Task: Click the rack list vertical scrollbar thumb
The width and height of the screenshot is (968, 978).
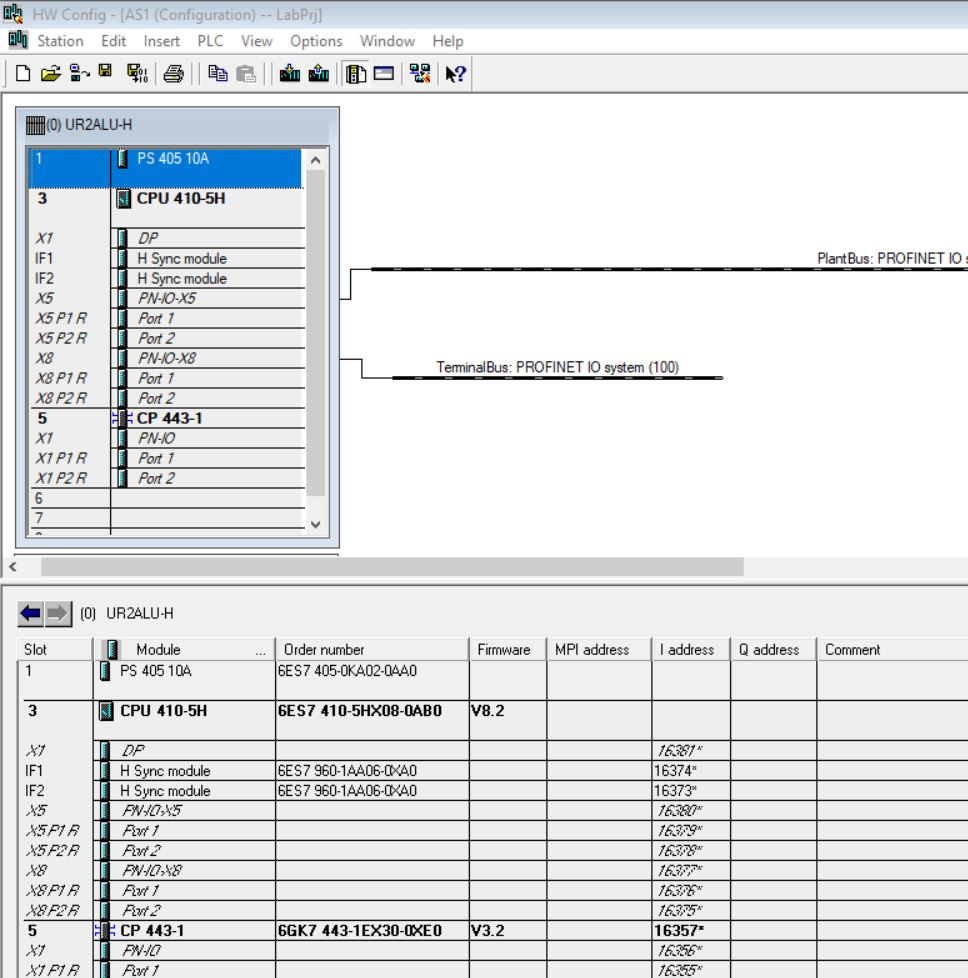Action: pyautogui.click(x=316, y=333)
